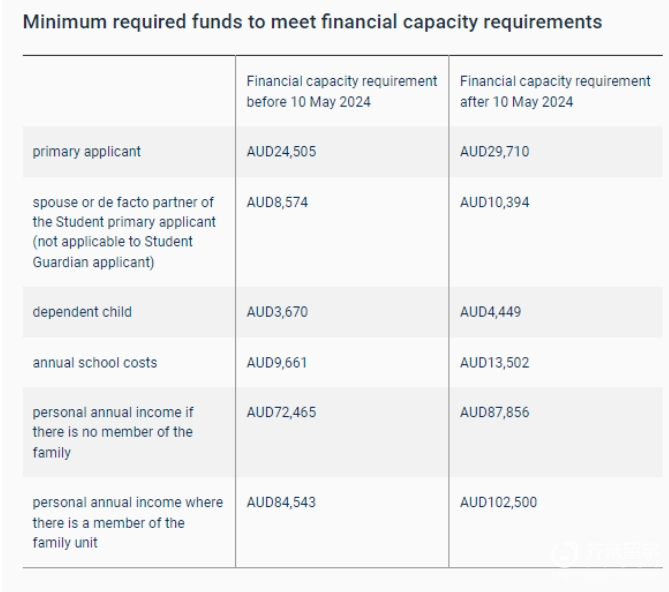Click the spouse or de facto partner label

pos(124,232)
